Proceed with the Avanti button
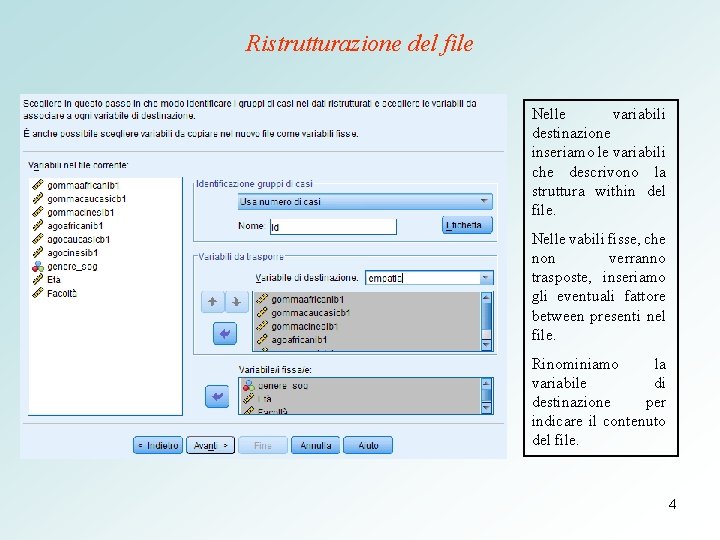Screen dimensions: 720x540 [x=210, y=445]
